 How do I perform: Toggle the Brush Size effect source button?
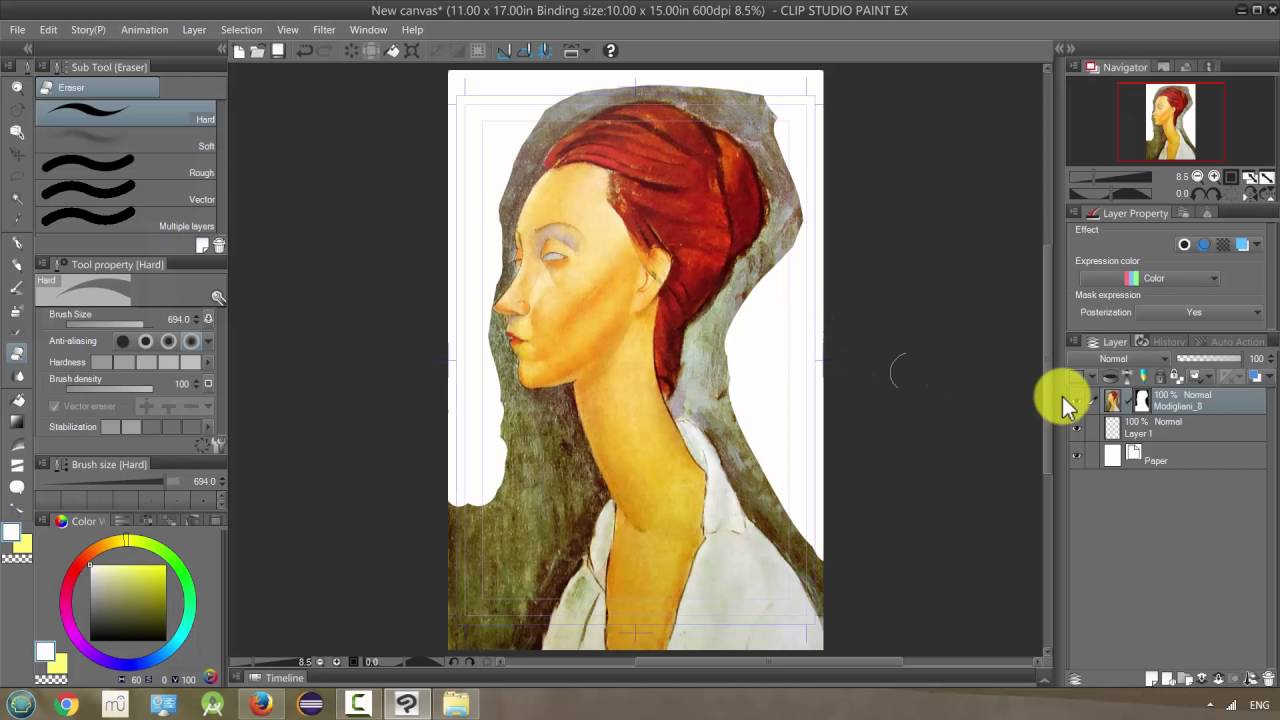(x=208, y=319)
